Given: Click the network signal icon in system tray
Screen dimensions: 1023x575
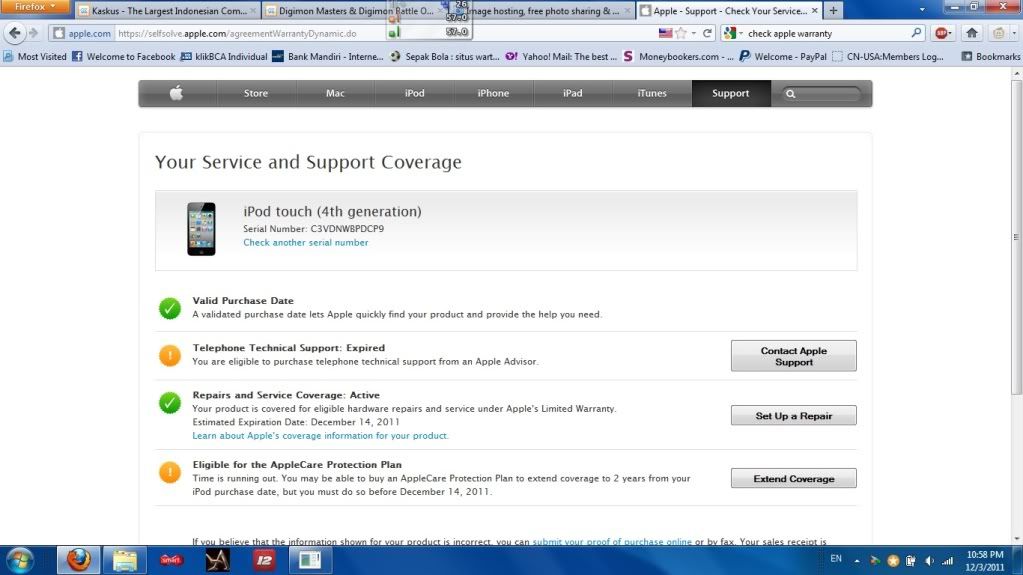Looking at the screenshot, I should [947, 561].
